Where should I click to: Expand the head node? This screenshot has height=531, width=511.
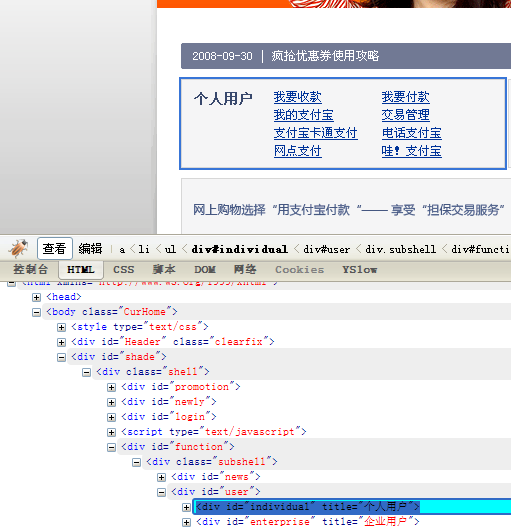coord(36,297)
